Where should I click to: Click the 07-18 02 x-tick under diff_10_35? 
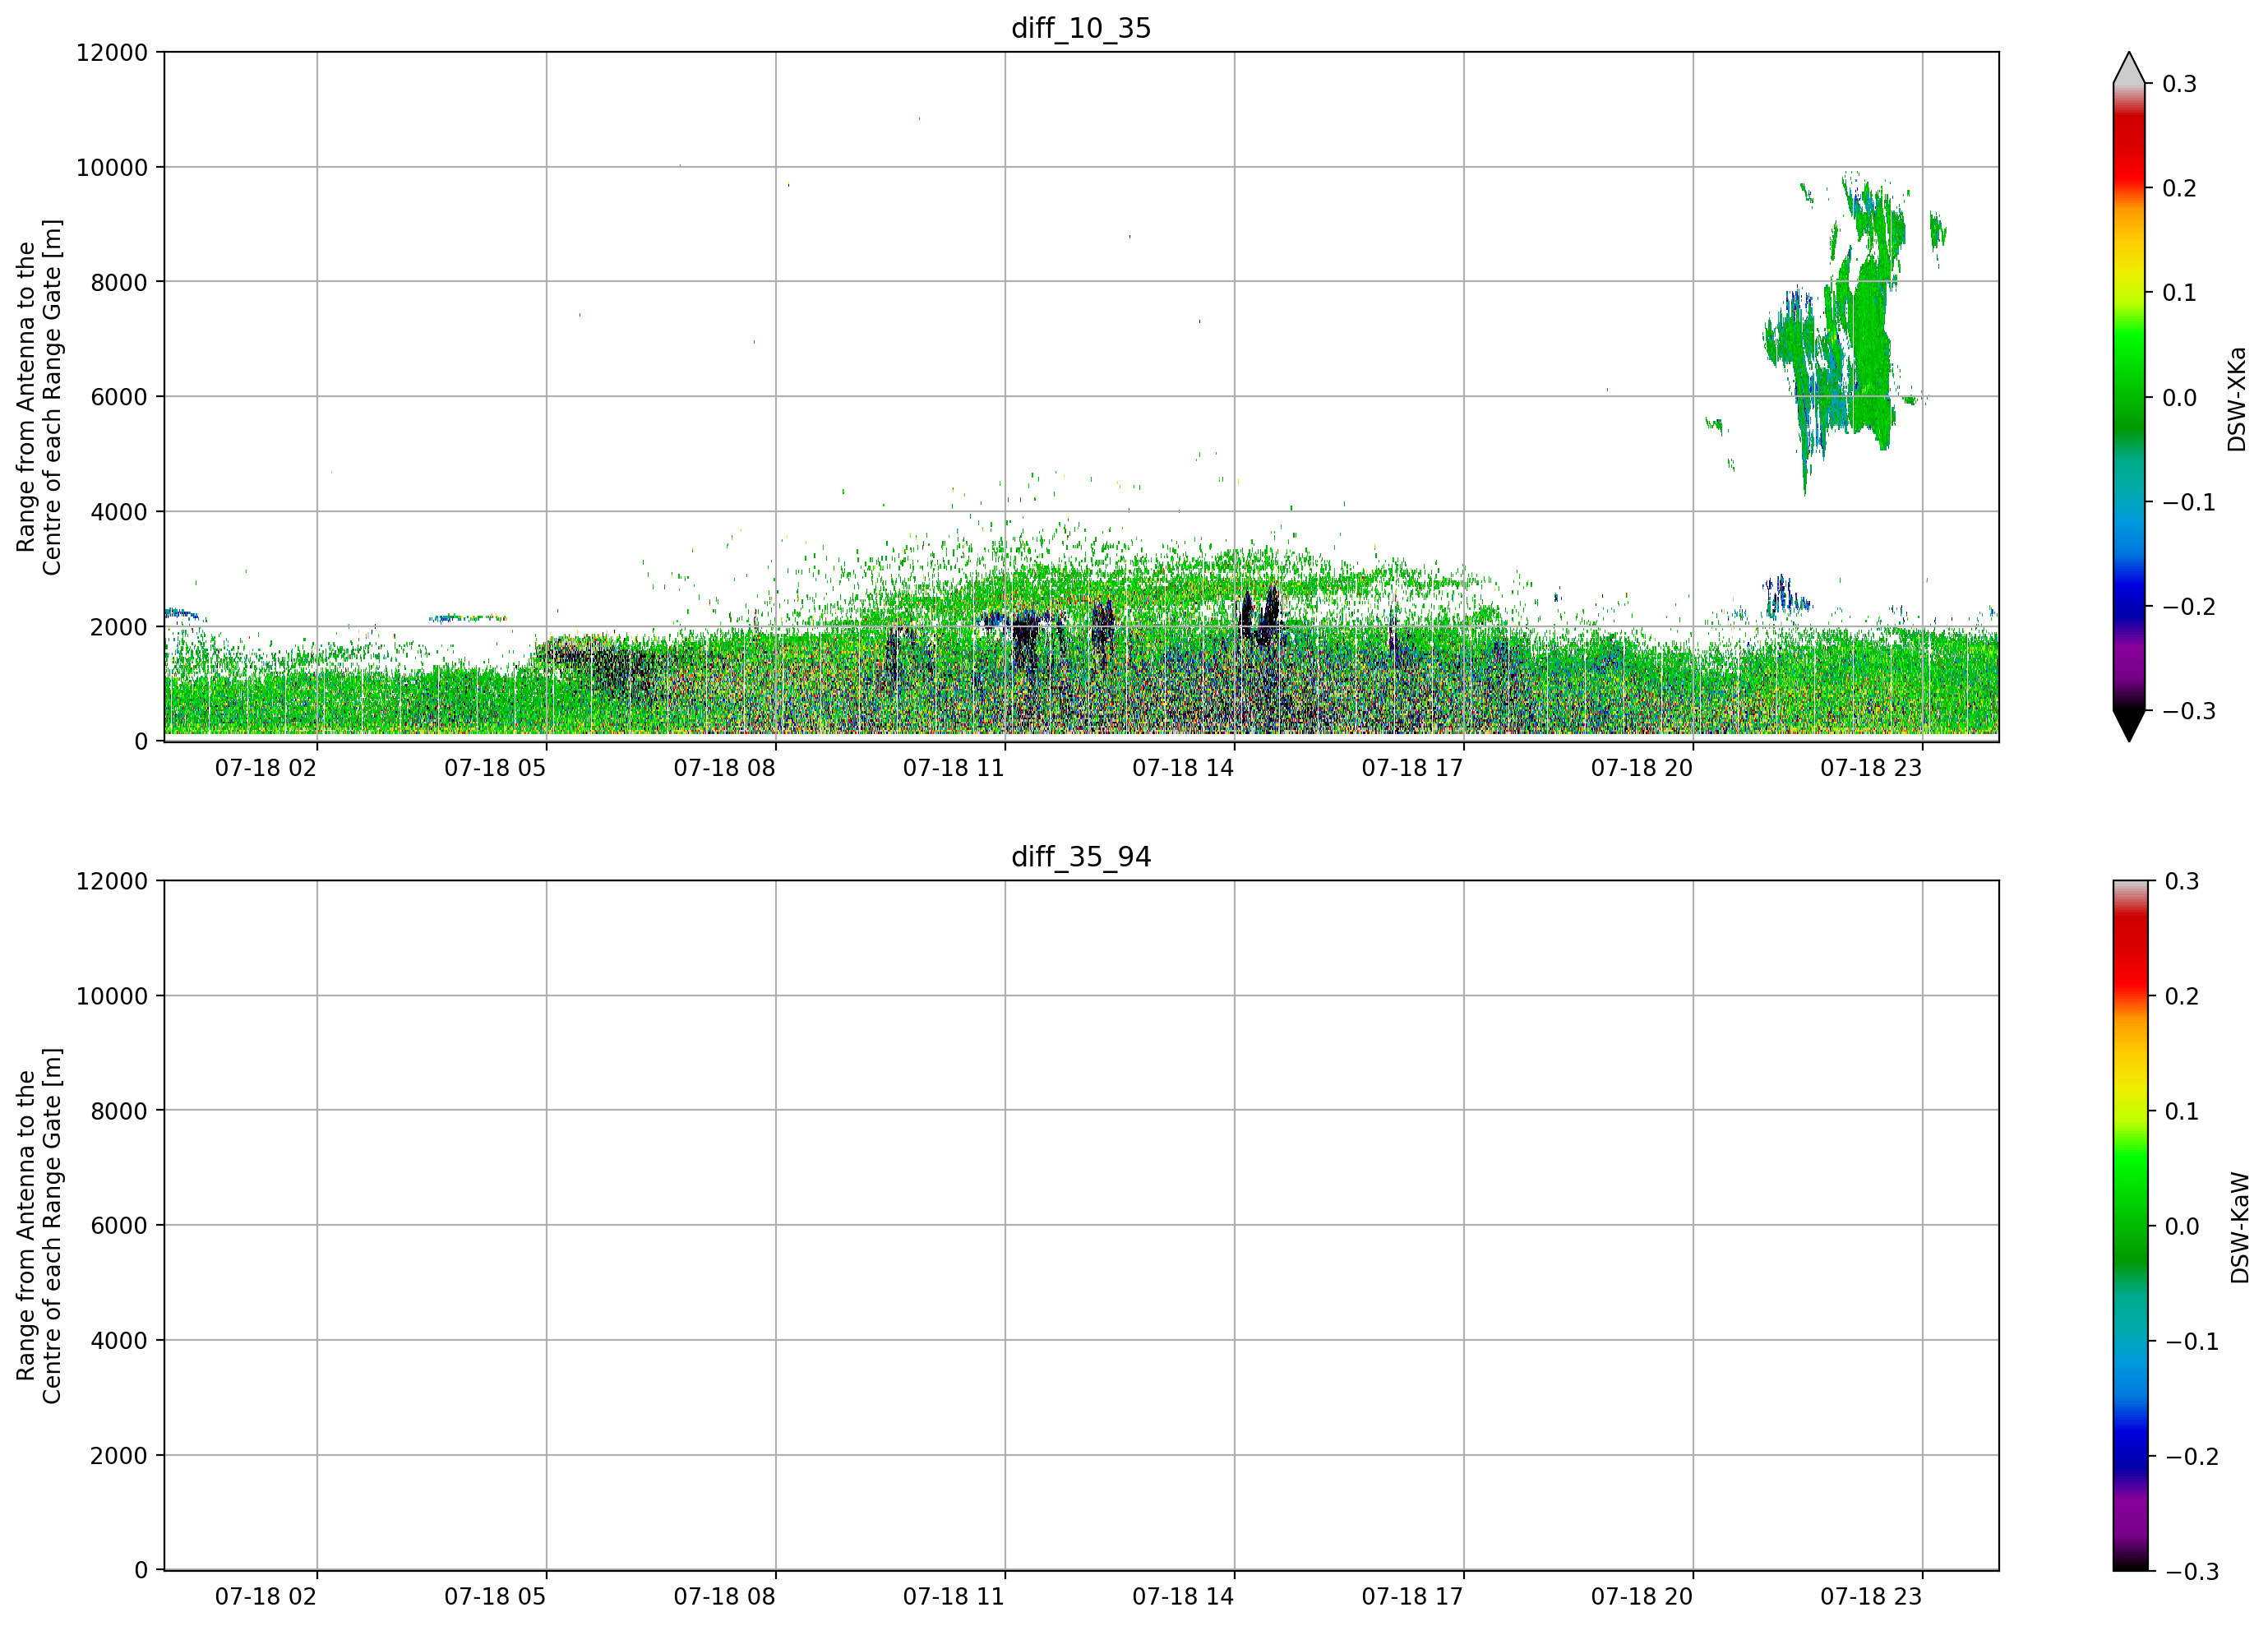pos(266,768)
